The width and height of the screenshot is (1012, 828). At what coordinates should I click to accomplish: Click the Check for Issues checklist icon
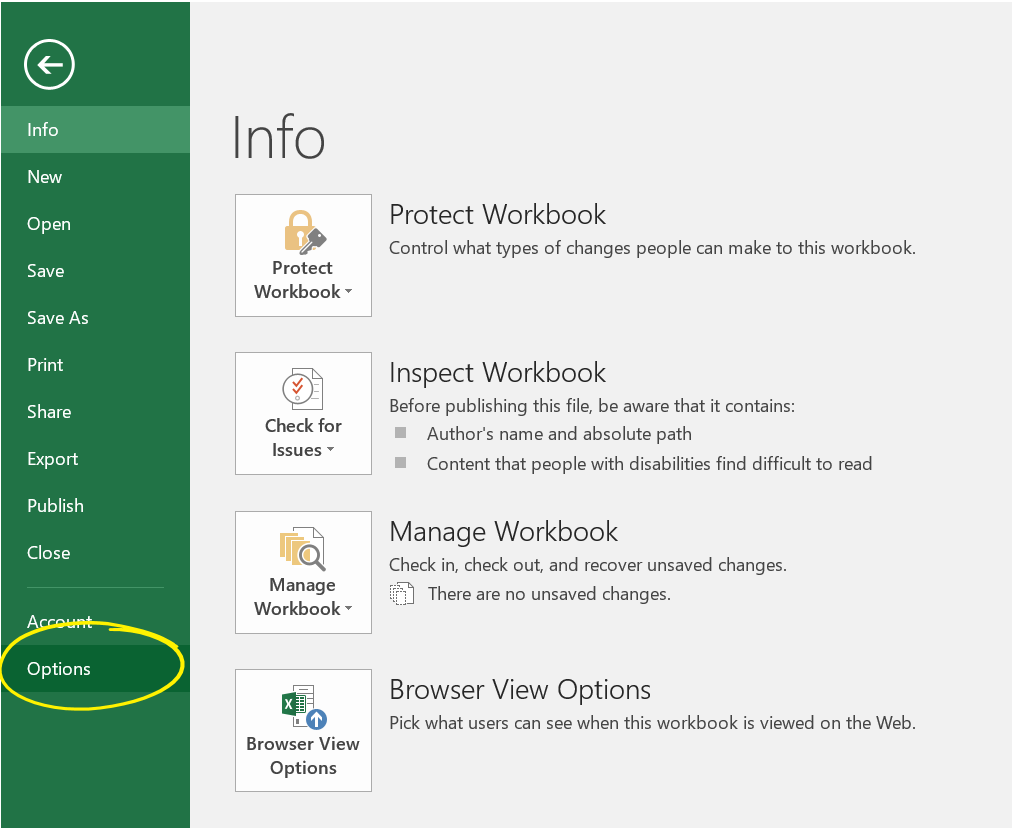click(x=303, y=390)
